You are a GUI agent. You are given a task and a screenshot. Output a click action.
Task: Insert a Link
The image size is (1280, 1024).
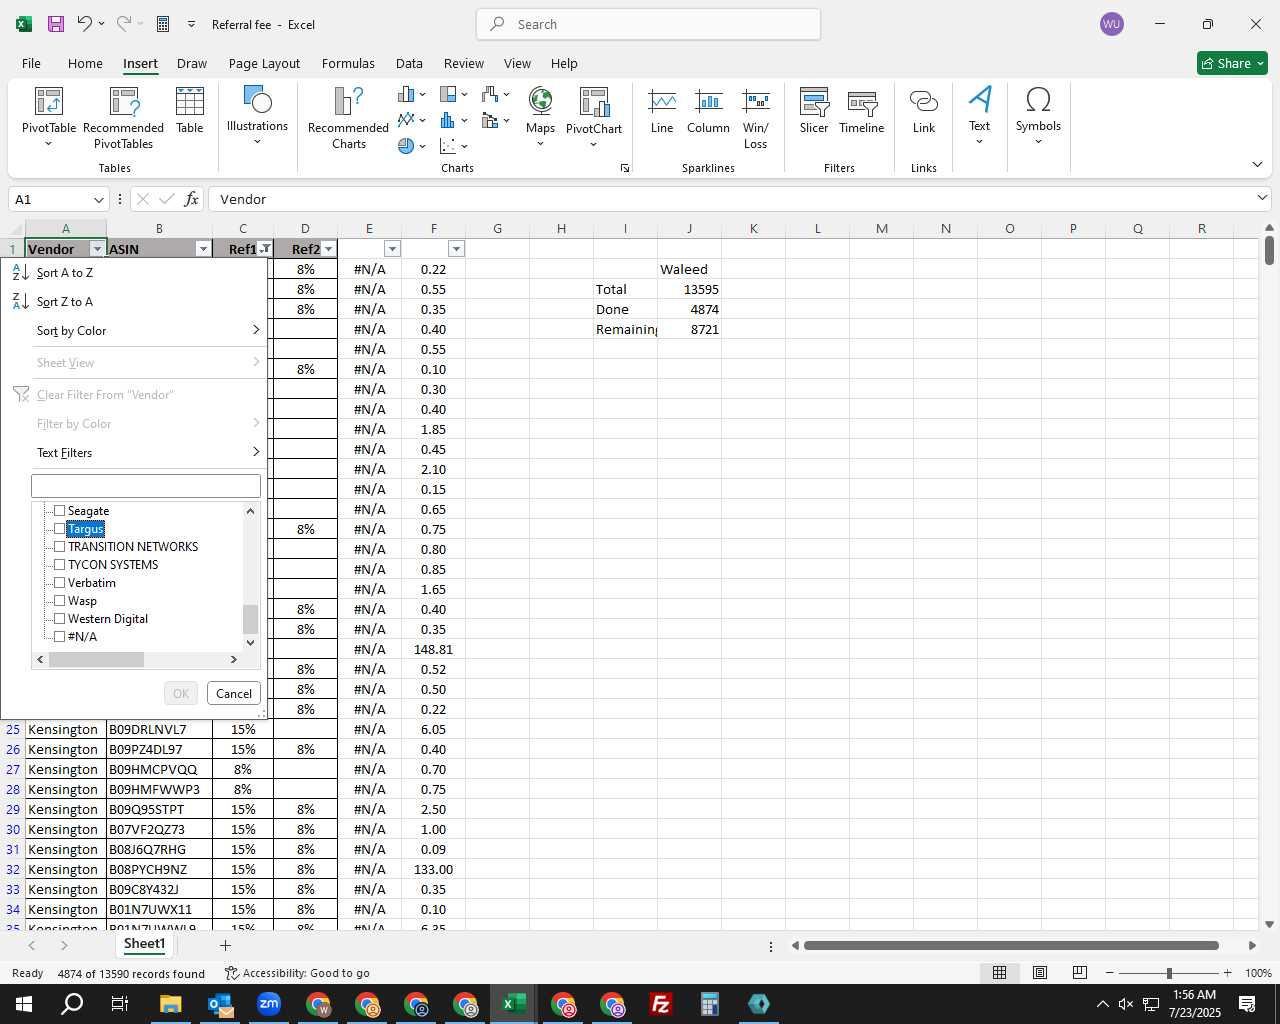click(924, 111)
